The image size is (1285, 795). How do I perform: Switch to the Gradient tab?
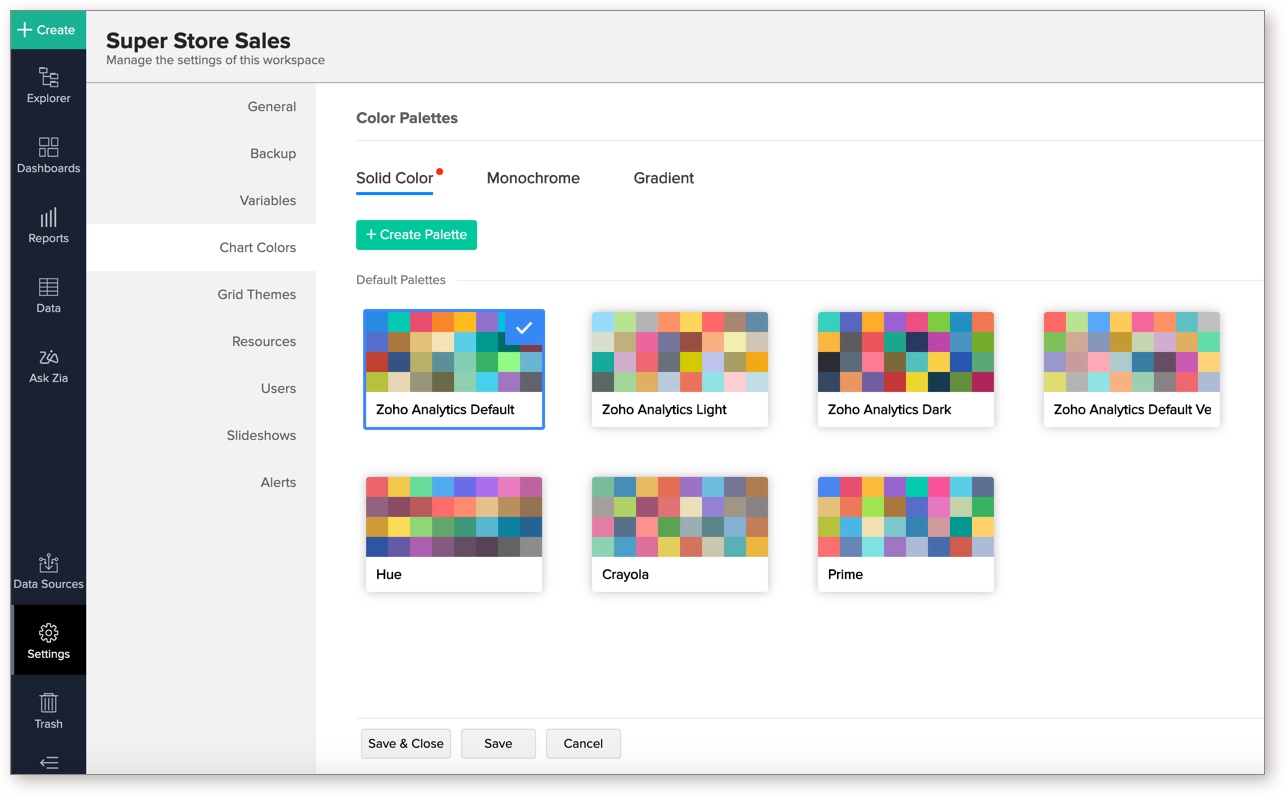tap(663, 178)
